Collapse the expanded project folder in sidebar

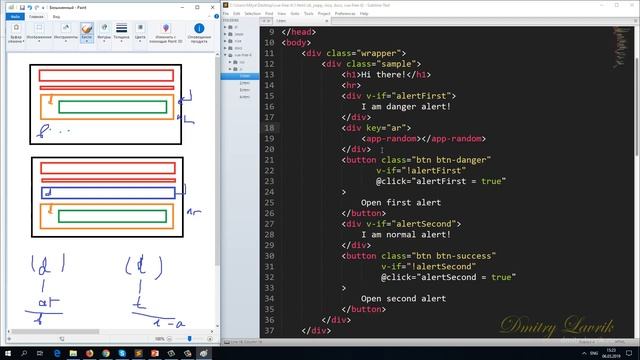click(x=225, y=55)
